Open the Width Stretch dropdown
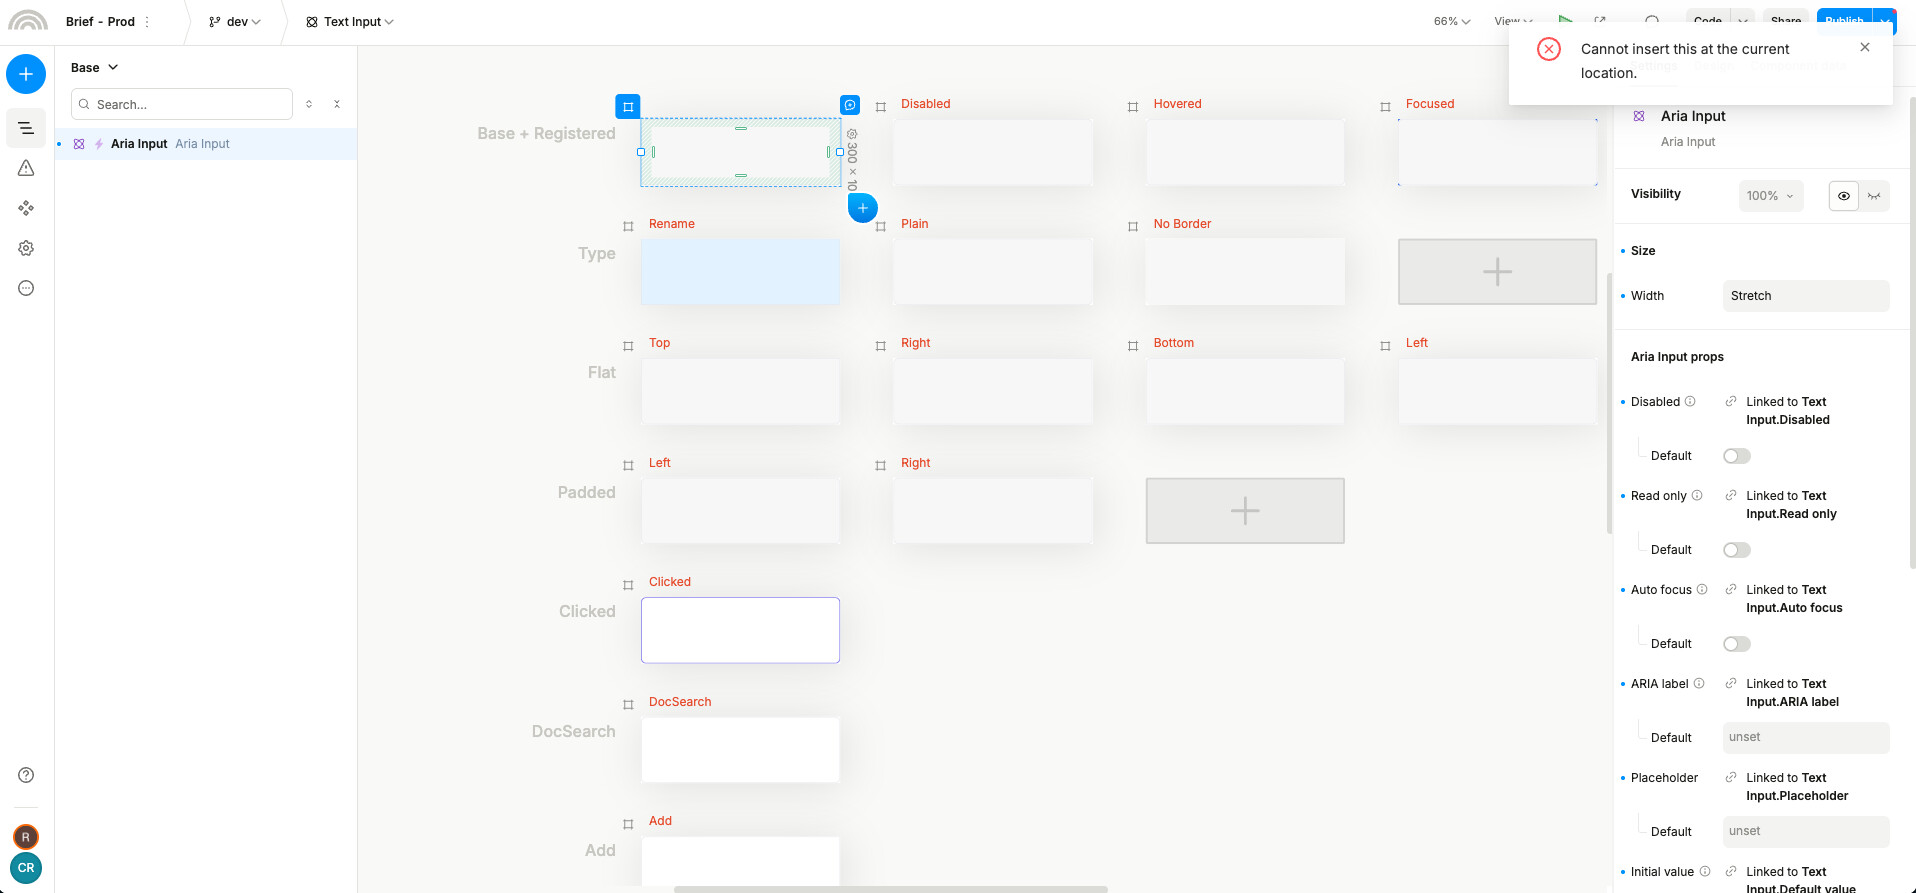 1805,296
